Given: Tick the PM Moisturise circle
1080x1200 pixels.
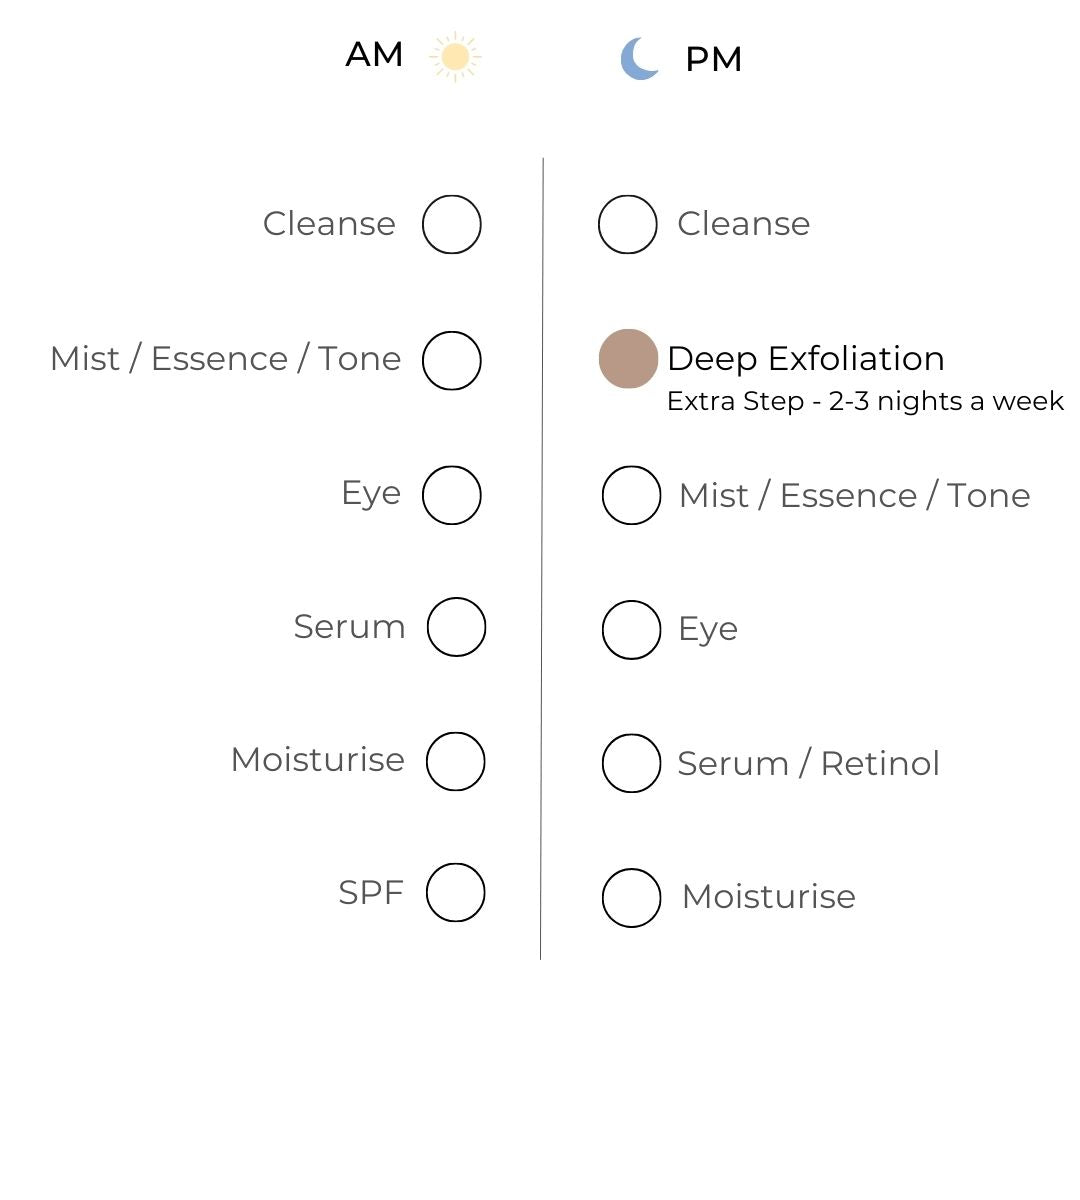Looking at the screenshot, I should click(632, 898).
